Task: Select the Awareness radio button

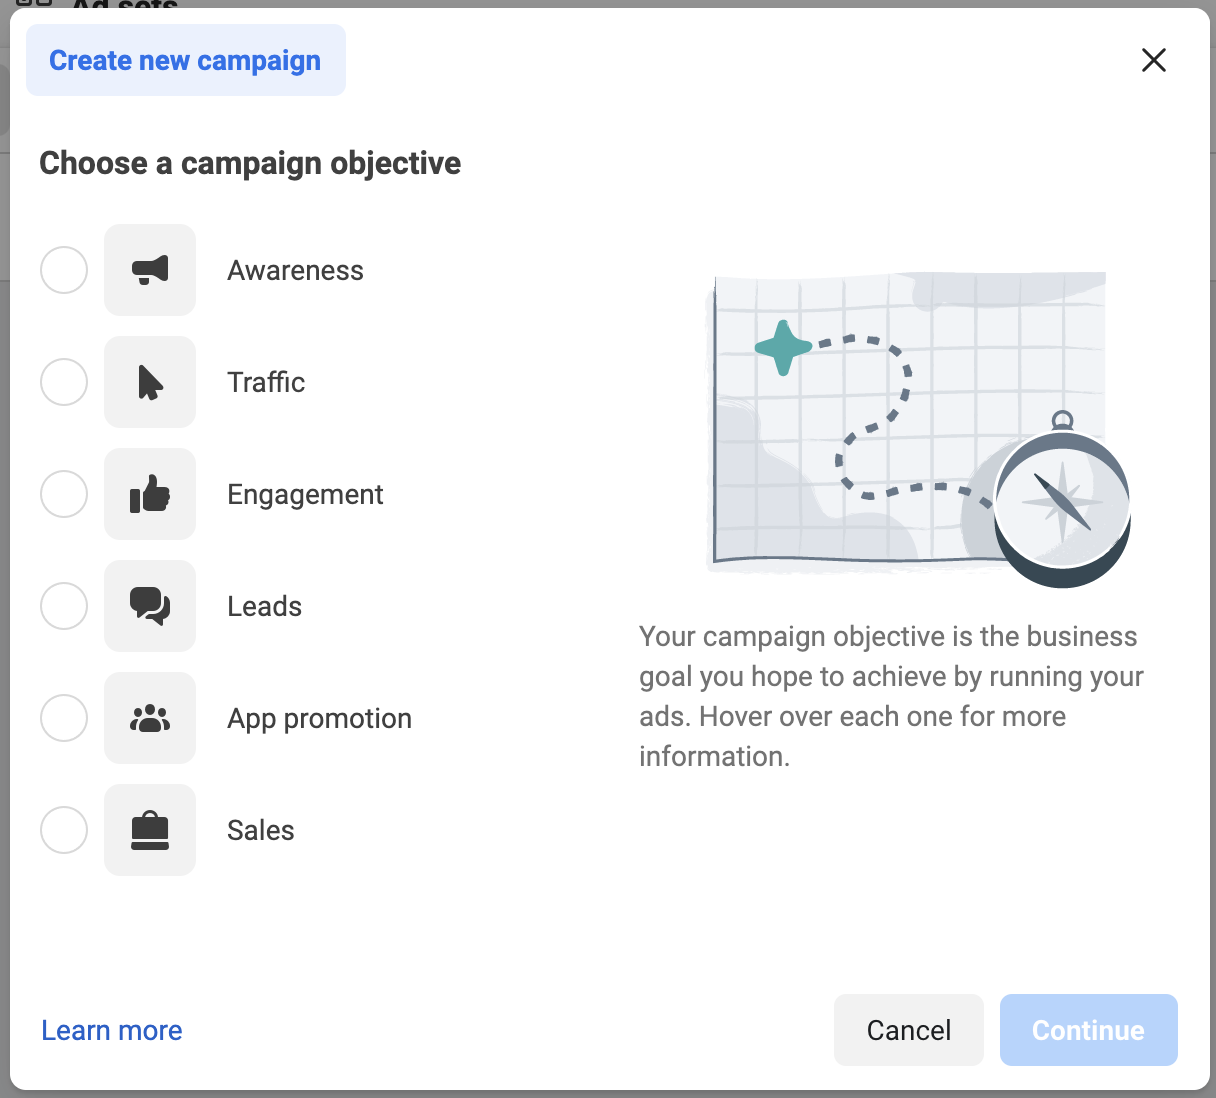Action: tap(64, 270)
